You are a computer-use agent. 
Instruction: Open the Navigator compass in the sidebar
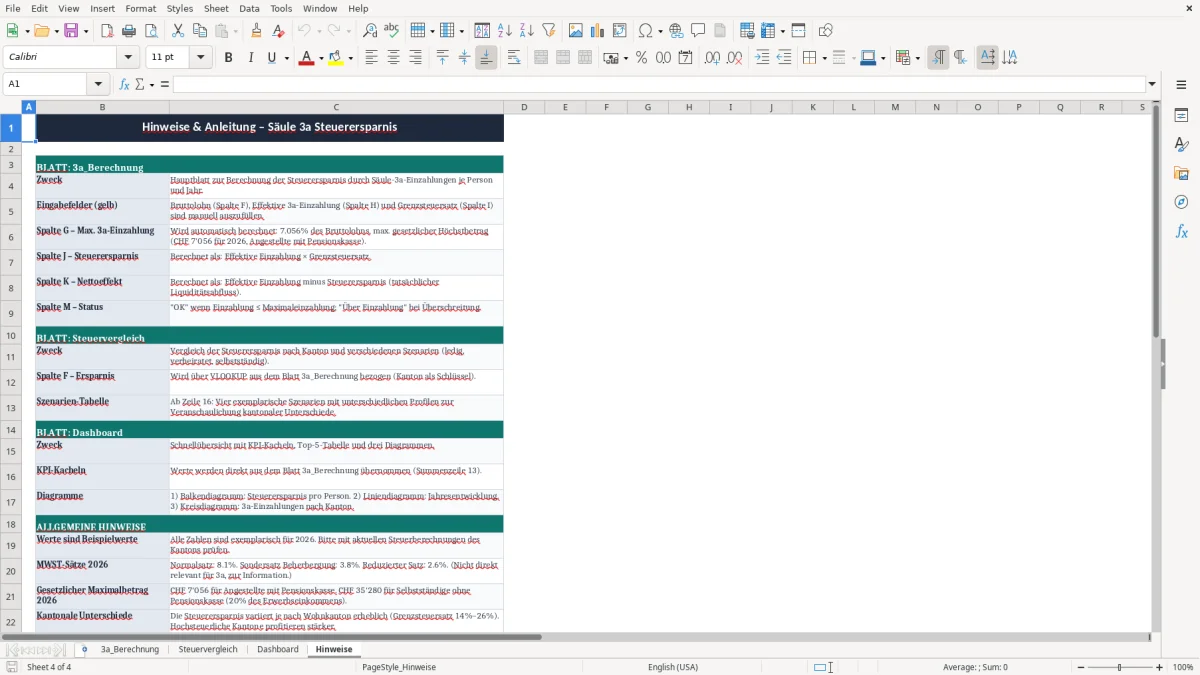[x=1181, y=202]
